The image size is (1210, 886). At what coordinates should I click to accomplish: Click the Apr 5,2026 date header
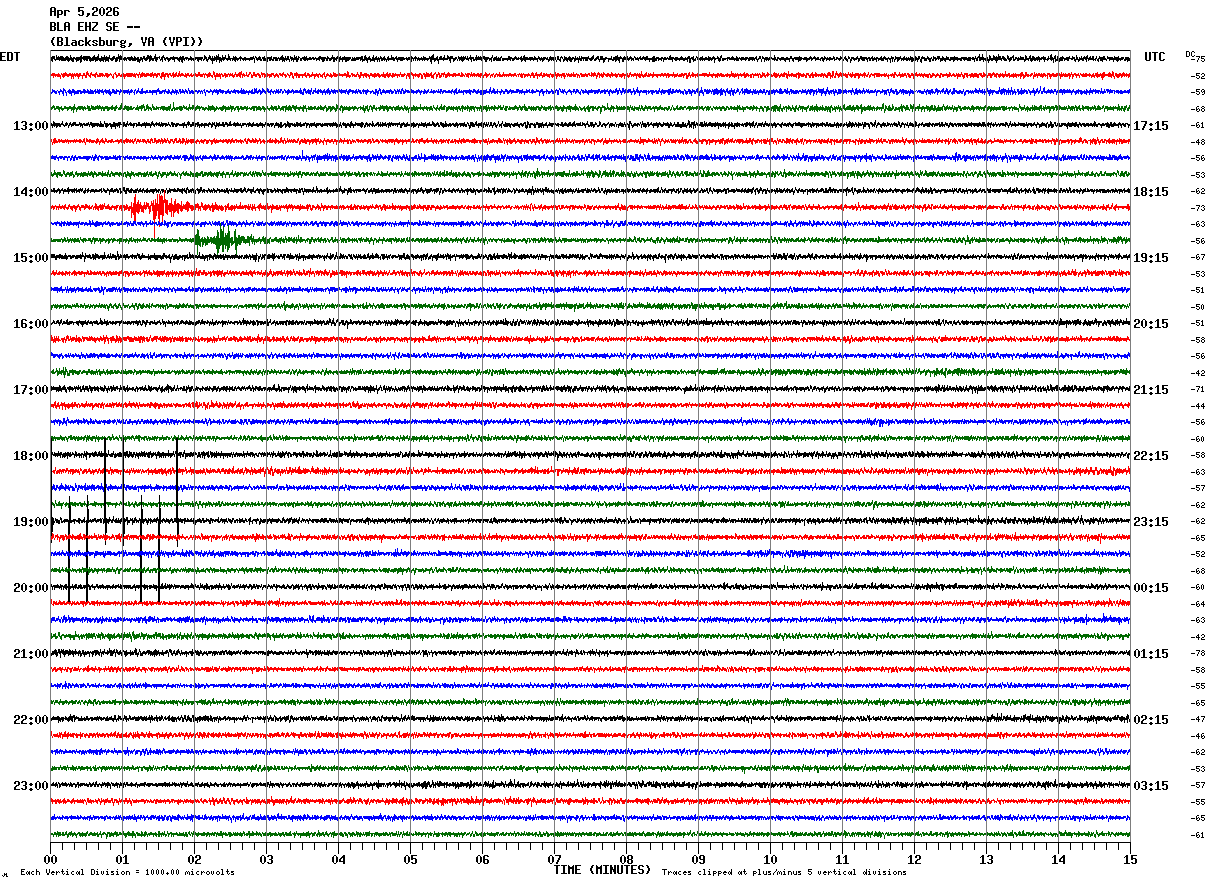(x=84, y=12)
